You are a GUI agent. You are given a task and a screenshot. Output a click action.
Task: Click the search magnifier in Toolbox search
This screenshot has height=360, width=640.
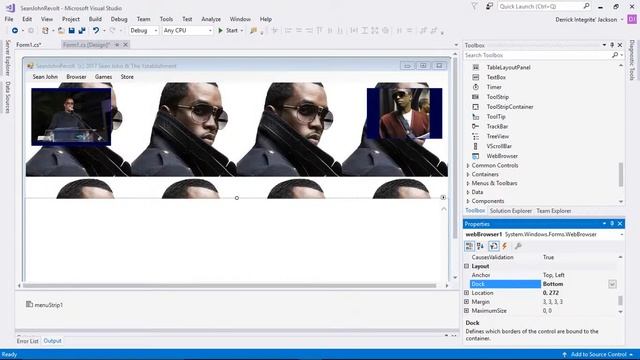(615, 55)
